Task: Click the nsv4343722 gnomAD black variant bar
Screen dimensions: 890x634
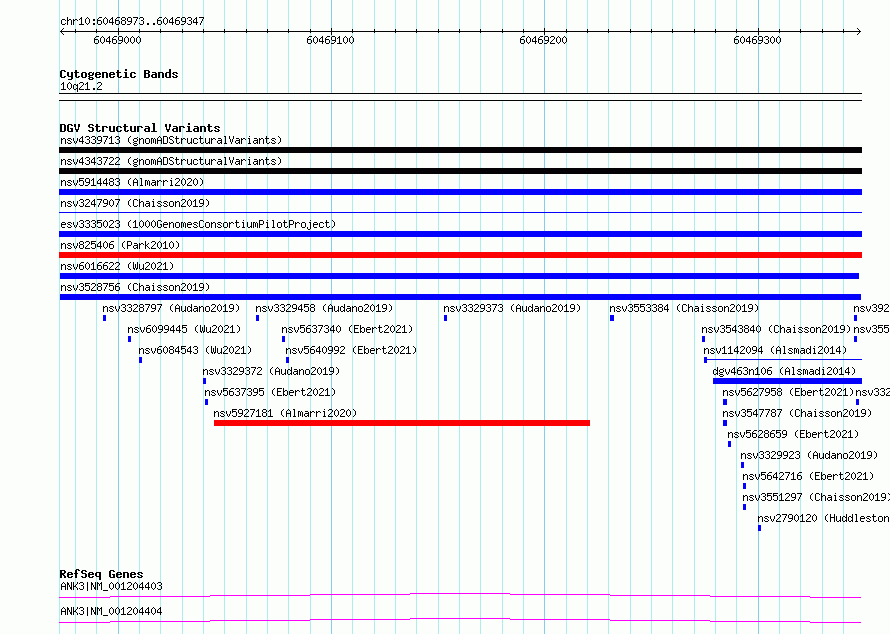Action: point(460,171)
